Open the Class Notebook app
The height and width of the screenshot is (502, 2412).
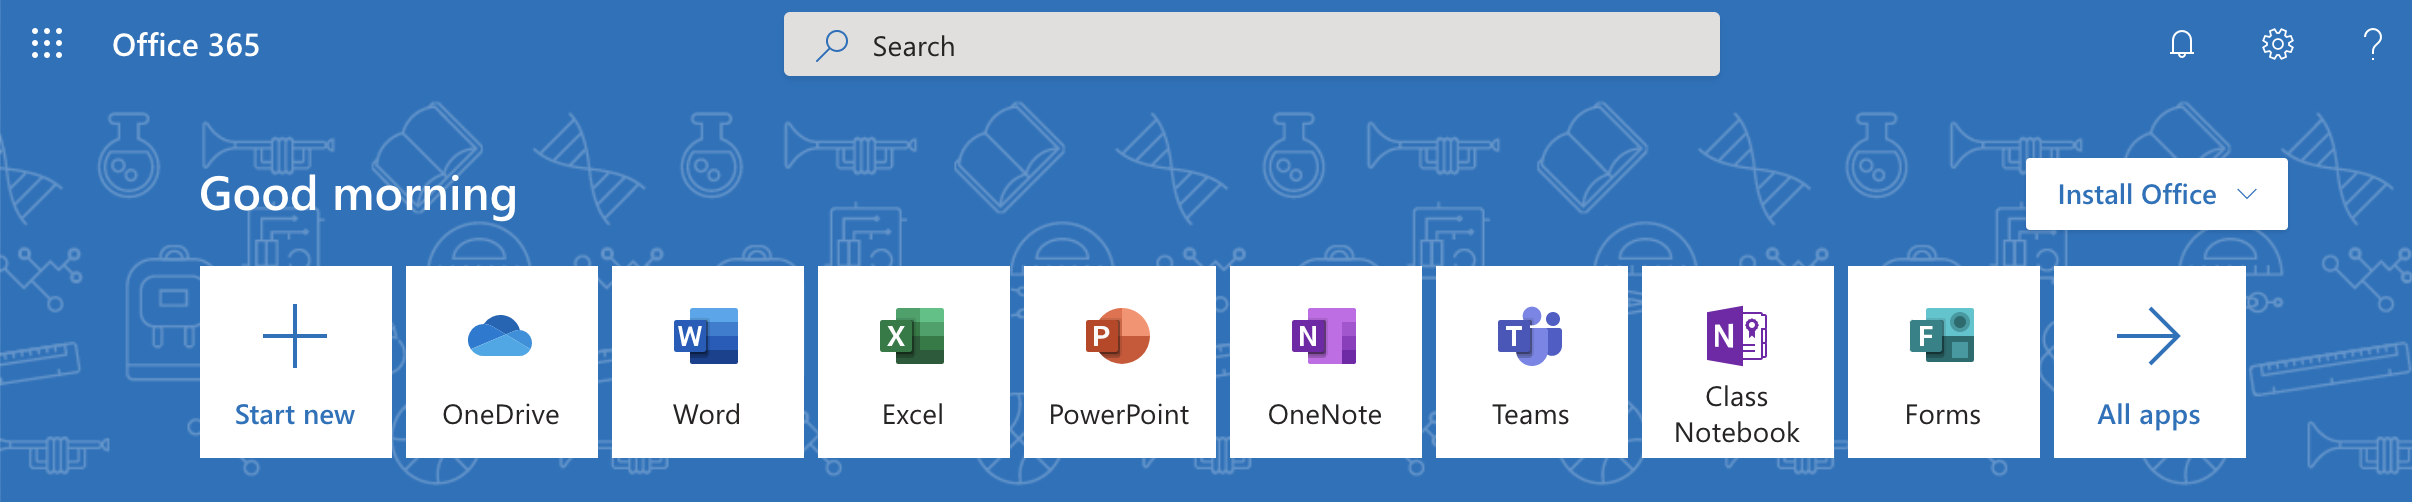click(1737, 361)
